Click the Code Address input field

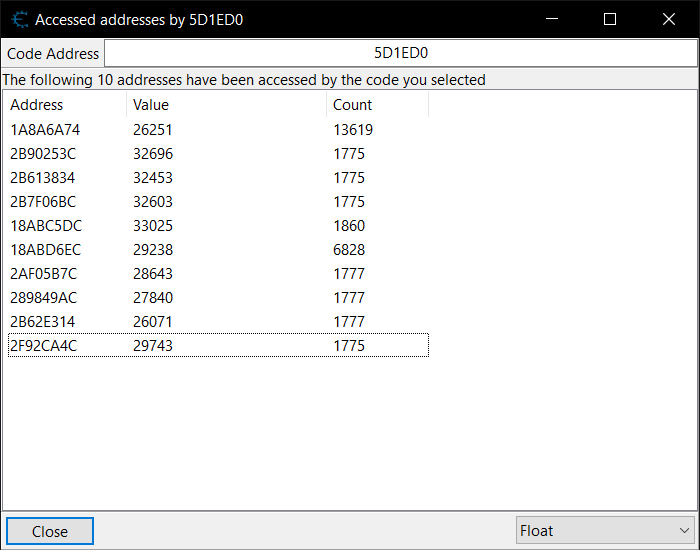point(400,53)
